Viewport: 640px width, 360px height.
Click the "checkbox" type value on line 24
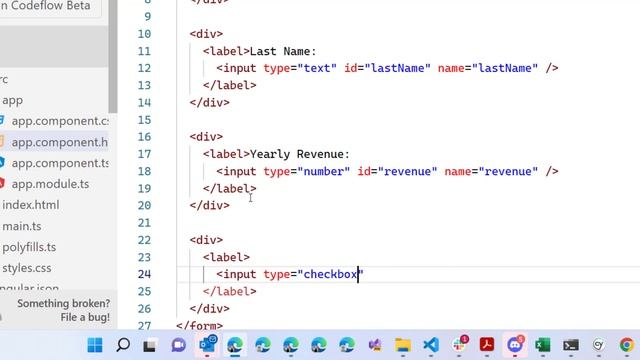tap(330, 274)
